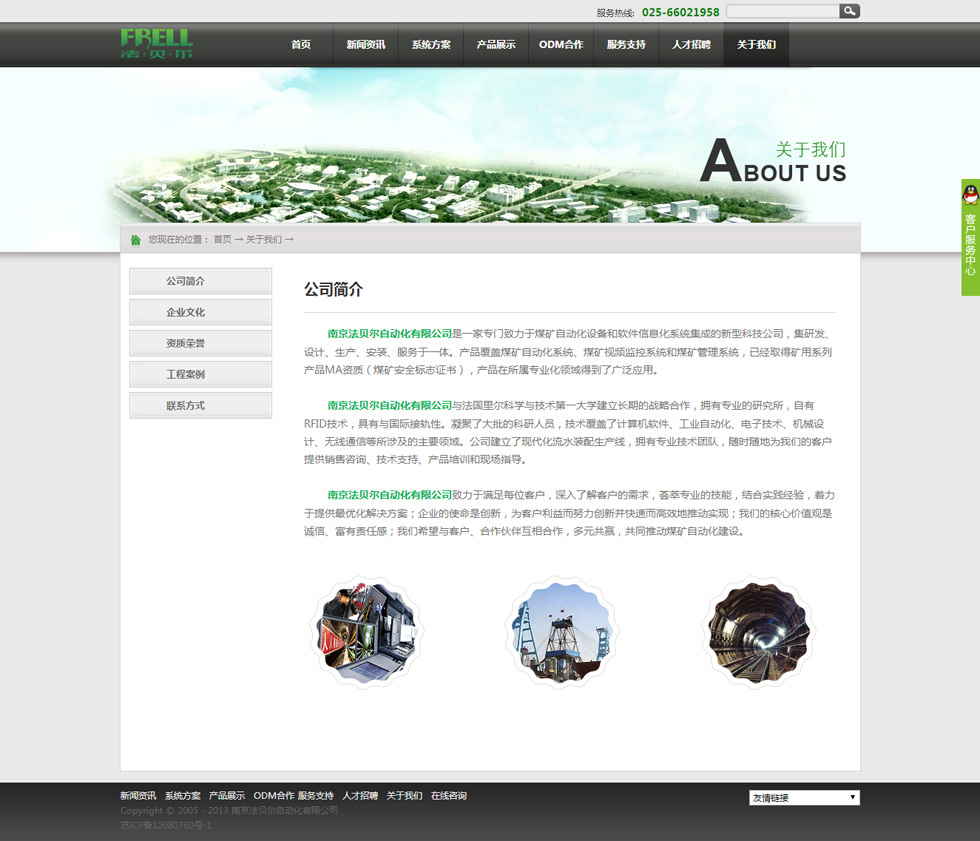Image resolution: width=980 pixels, height=841 pixels.
Task: Open 新闻资讯 in the top navigation
Action: pyautogui.click(x=366, y=45)
